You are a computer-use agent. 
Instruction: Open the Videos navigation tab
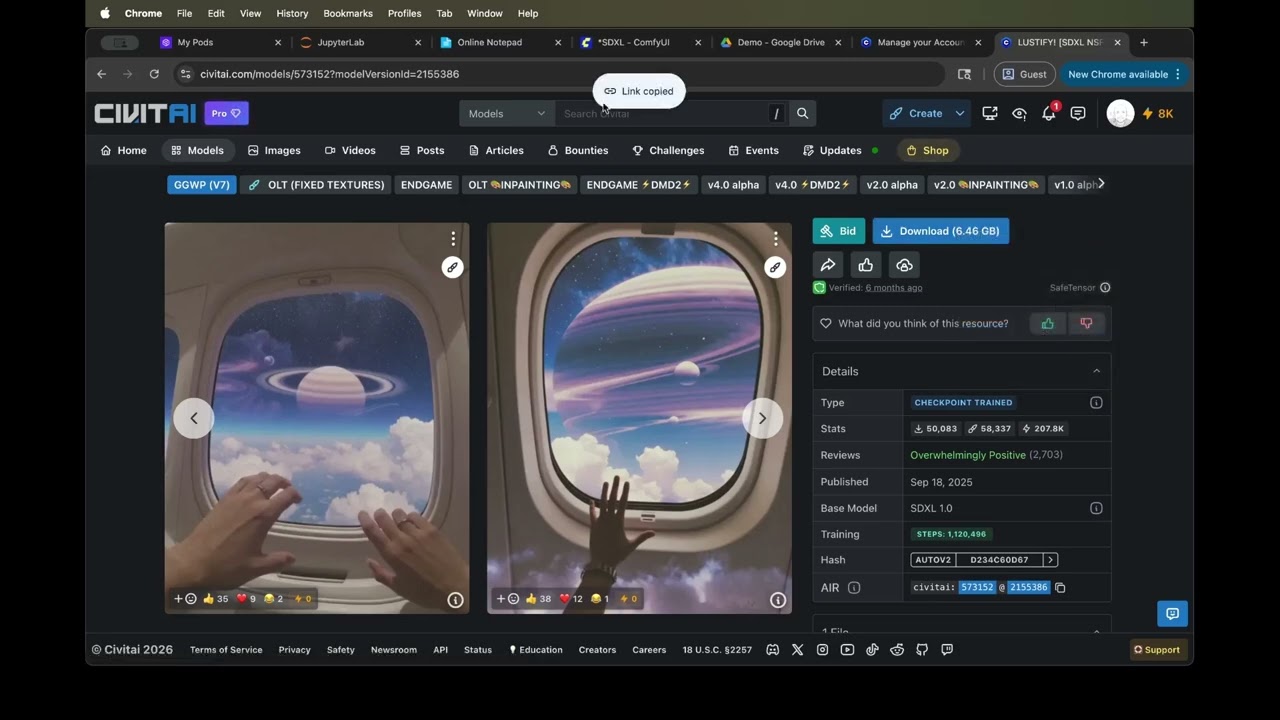[x=350, y=151]
